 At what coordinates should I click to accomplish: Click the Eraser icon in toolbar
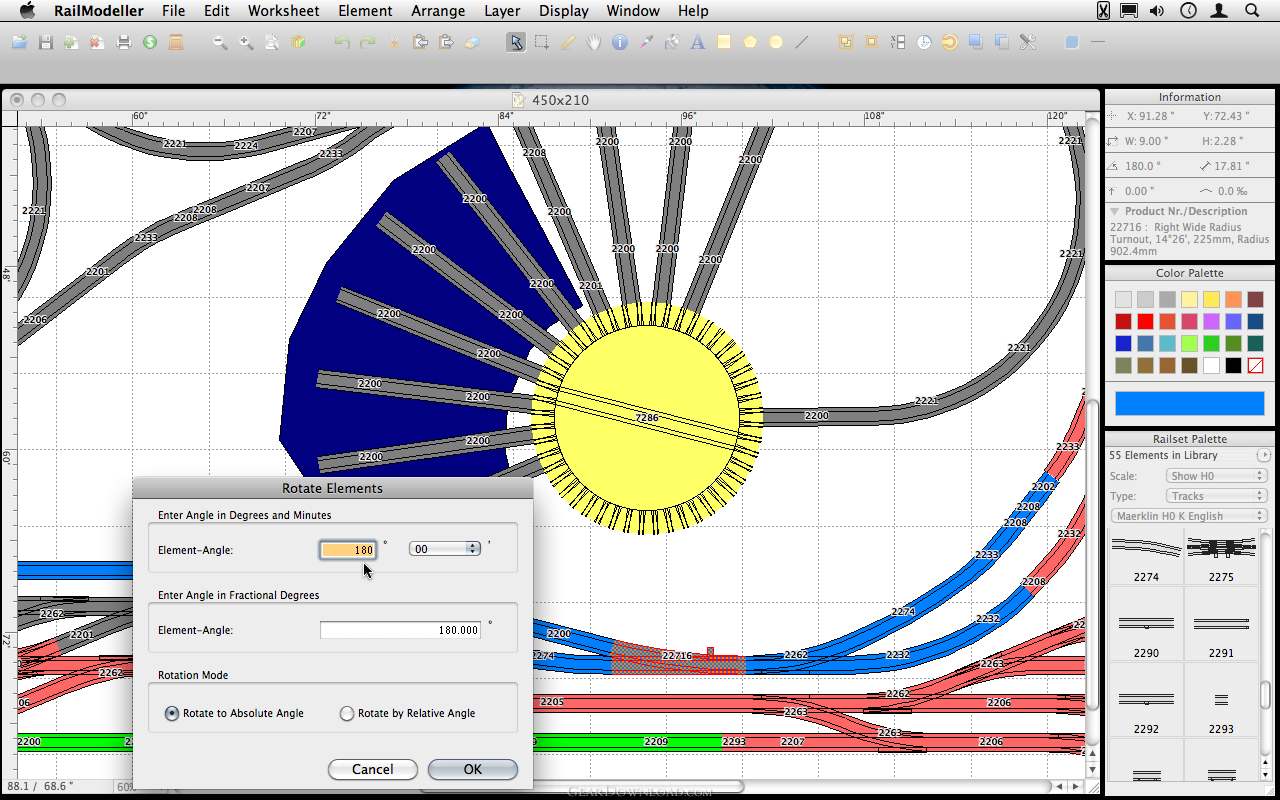pos(473,42)
